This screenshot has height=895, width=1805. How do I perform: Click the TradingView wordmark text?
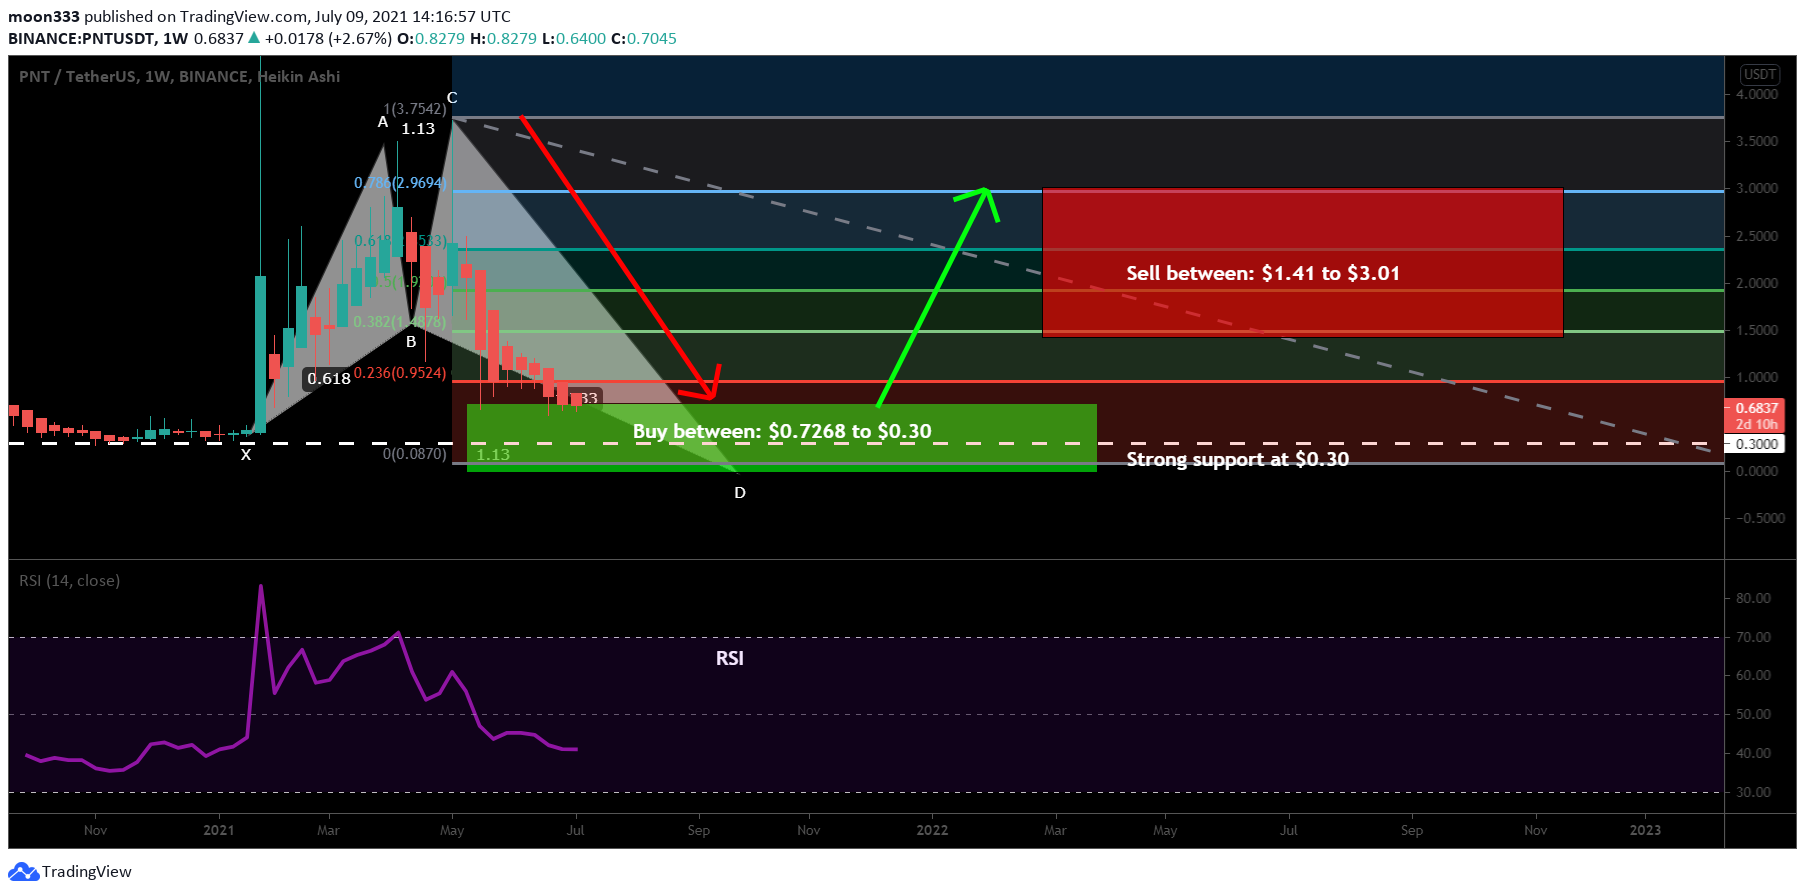tap(87, 872)
